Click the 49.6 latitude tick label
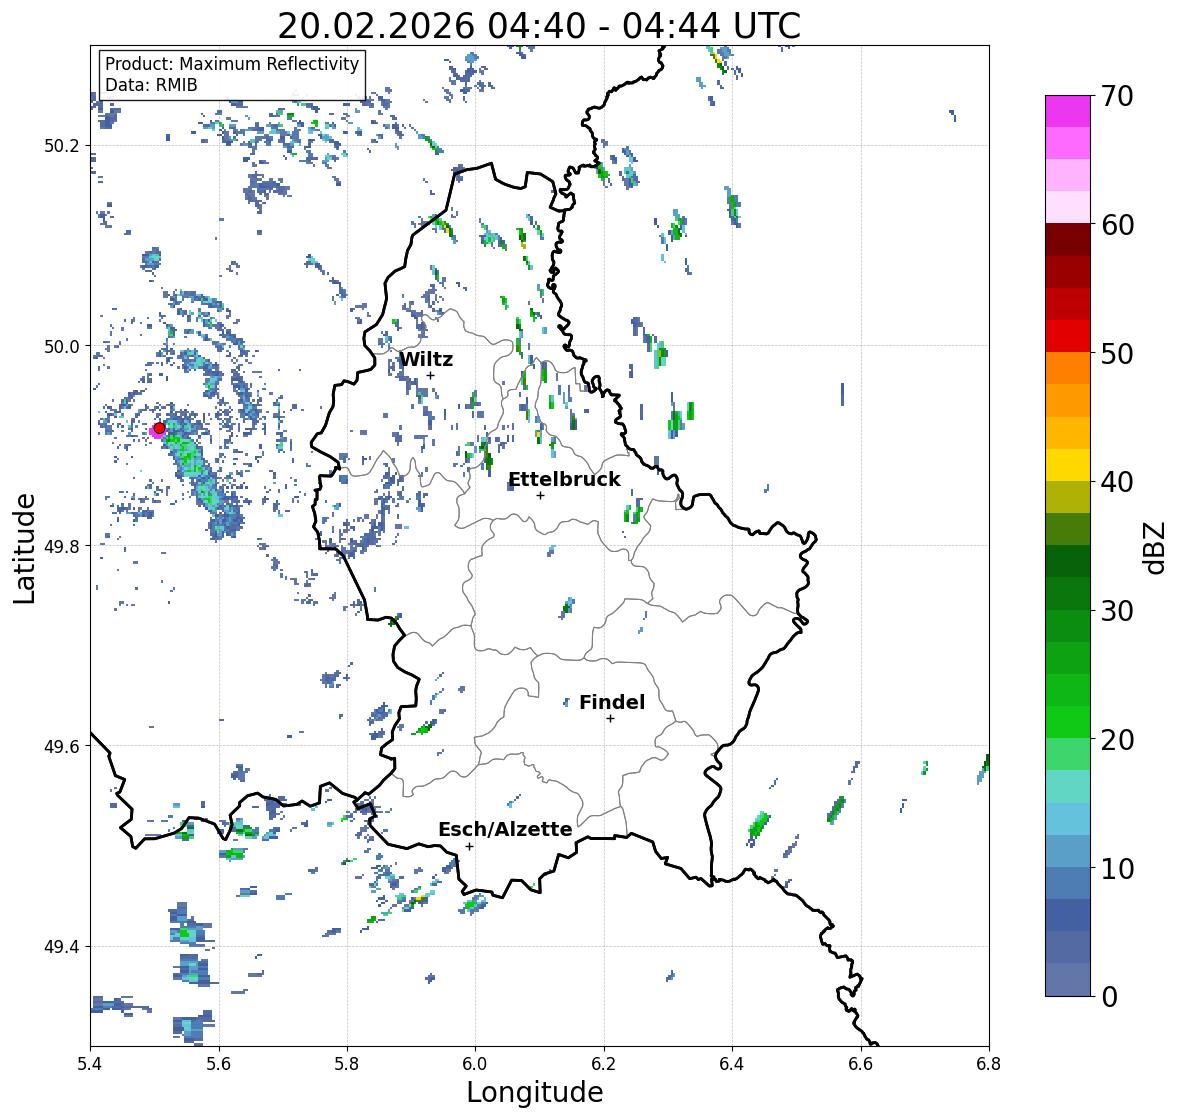1179x1117 pixels. (x=61, y=746)
